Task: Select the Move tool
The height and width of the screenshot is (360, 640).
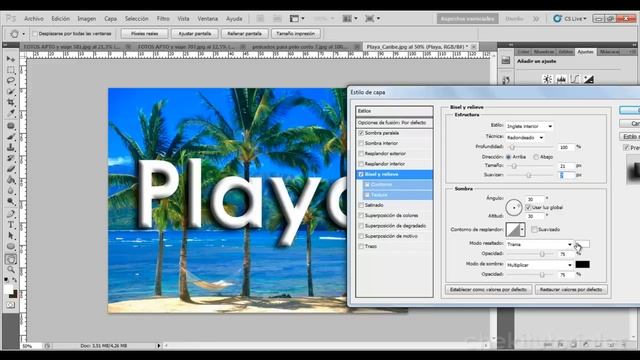Action: coord(11,60)
